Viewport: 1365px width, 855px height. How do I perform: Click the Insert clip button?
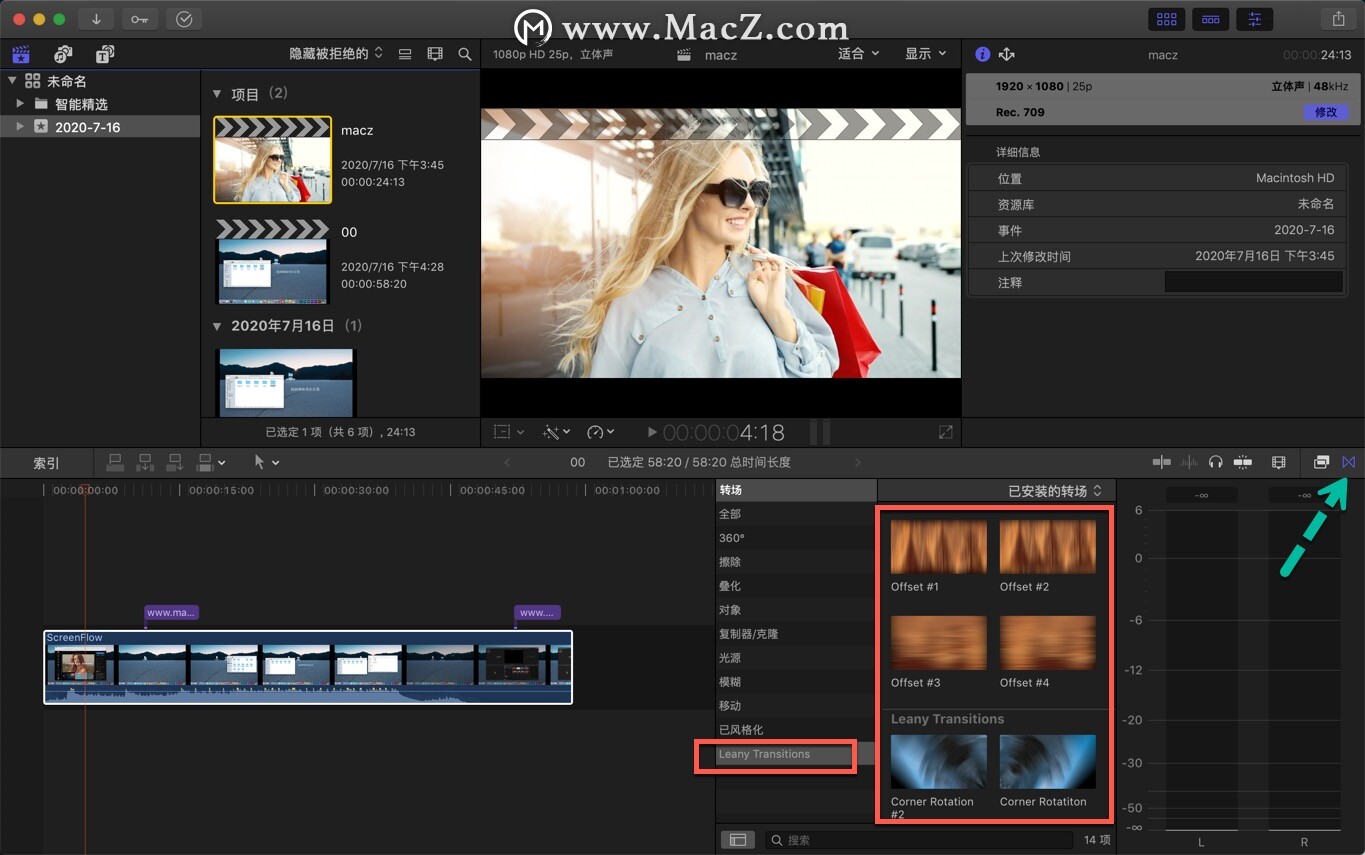pos(145,462)
